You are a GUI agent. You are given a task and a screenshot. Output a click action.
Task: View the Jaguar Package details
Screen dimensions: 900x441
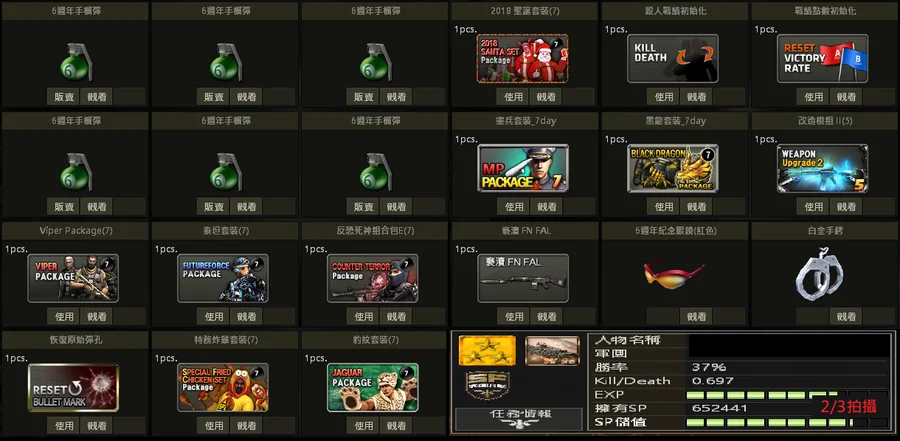click(x=396, y=425)
